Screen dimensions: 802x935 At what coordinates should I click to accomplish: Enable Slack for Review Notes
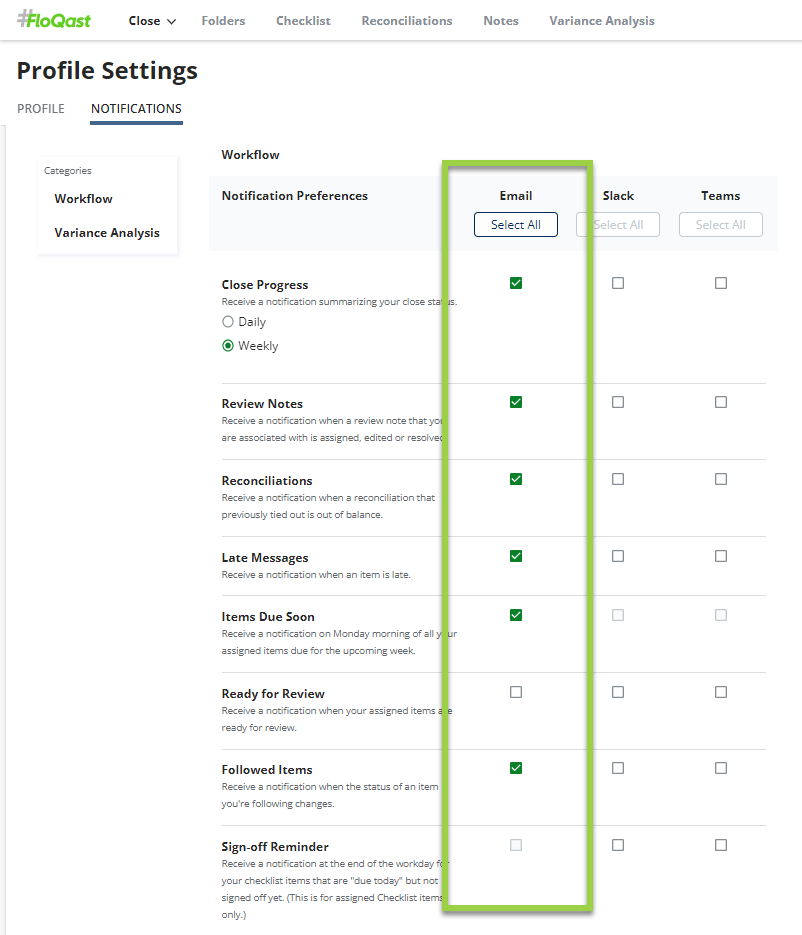pos(618,402)
